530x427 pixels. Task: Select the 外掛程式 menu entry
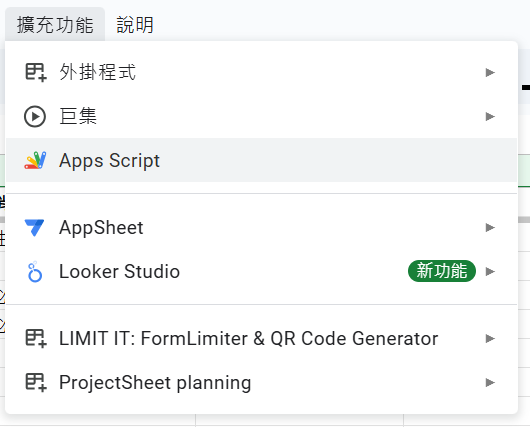261,72
